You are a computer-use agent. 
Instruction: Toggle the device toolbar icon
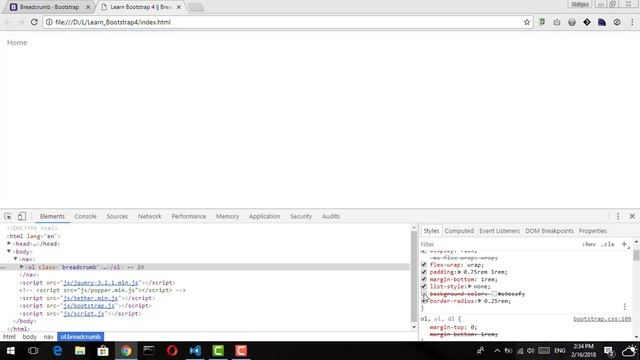[22, 216]
